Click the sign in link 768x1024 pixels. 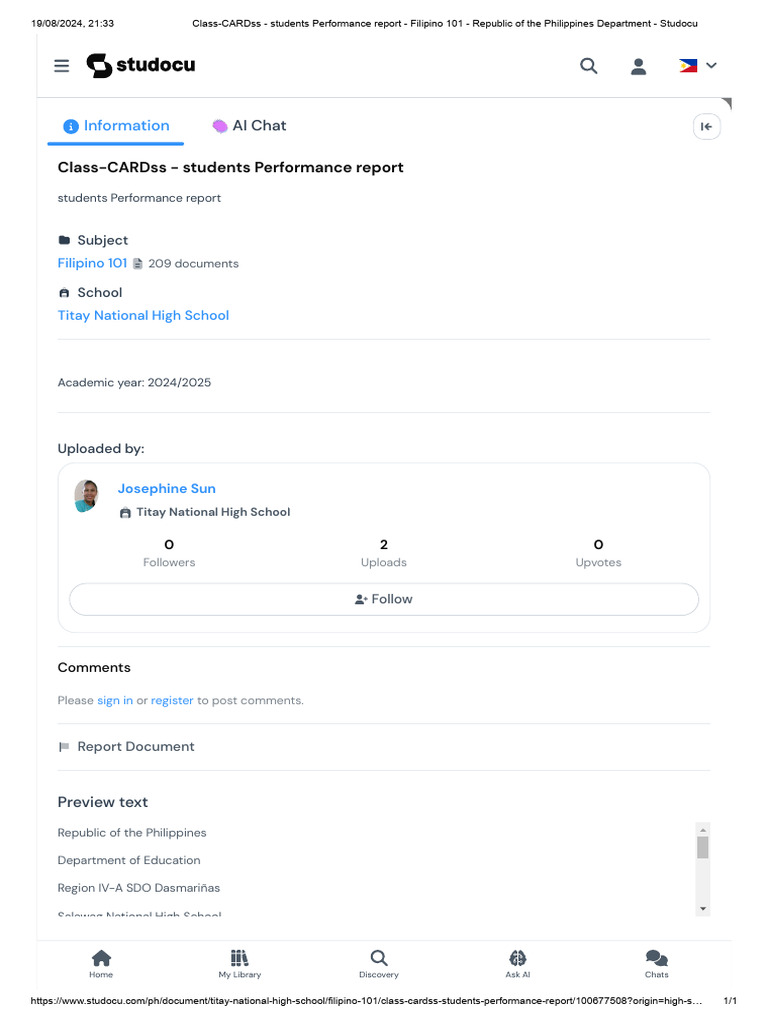(x=115, y=701)
